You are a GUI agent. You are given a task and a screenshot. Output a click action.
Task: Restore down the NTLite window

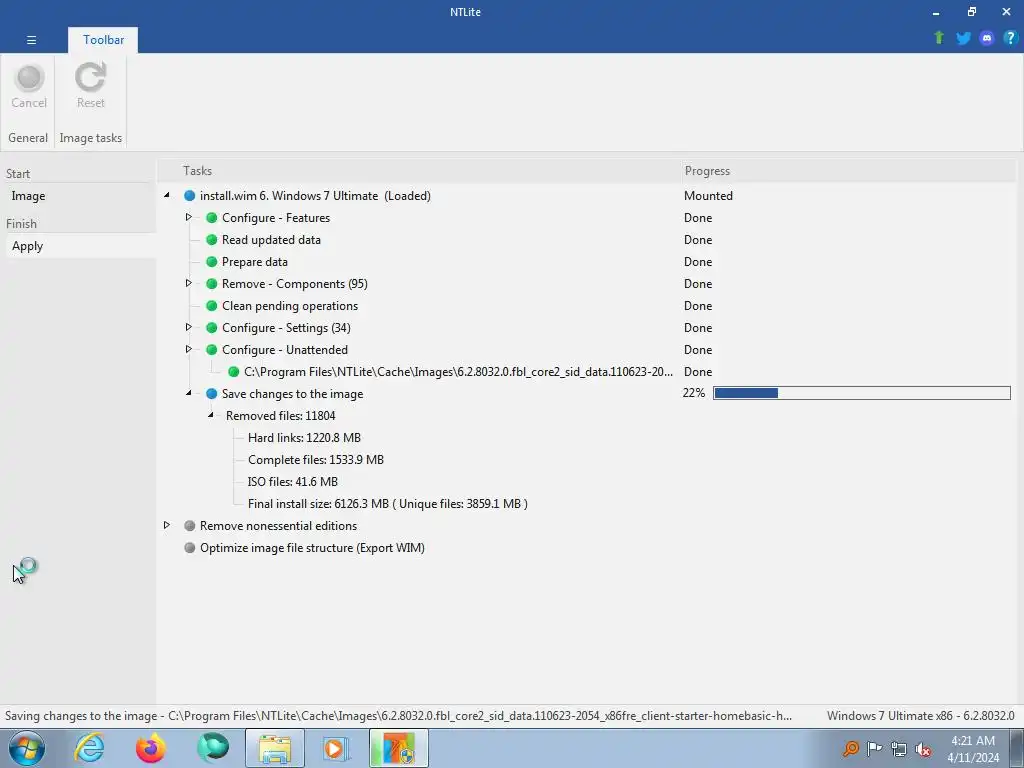coord(972,12)
